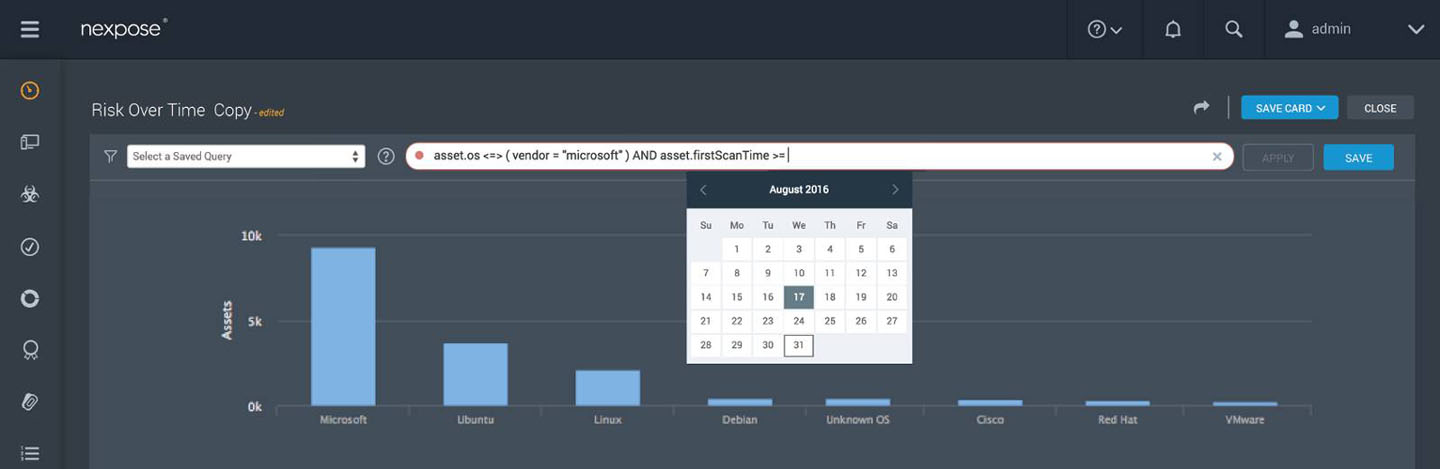Go to previous month in calendar
Screen dimensions: 1440x469
(x=703, y=190)
